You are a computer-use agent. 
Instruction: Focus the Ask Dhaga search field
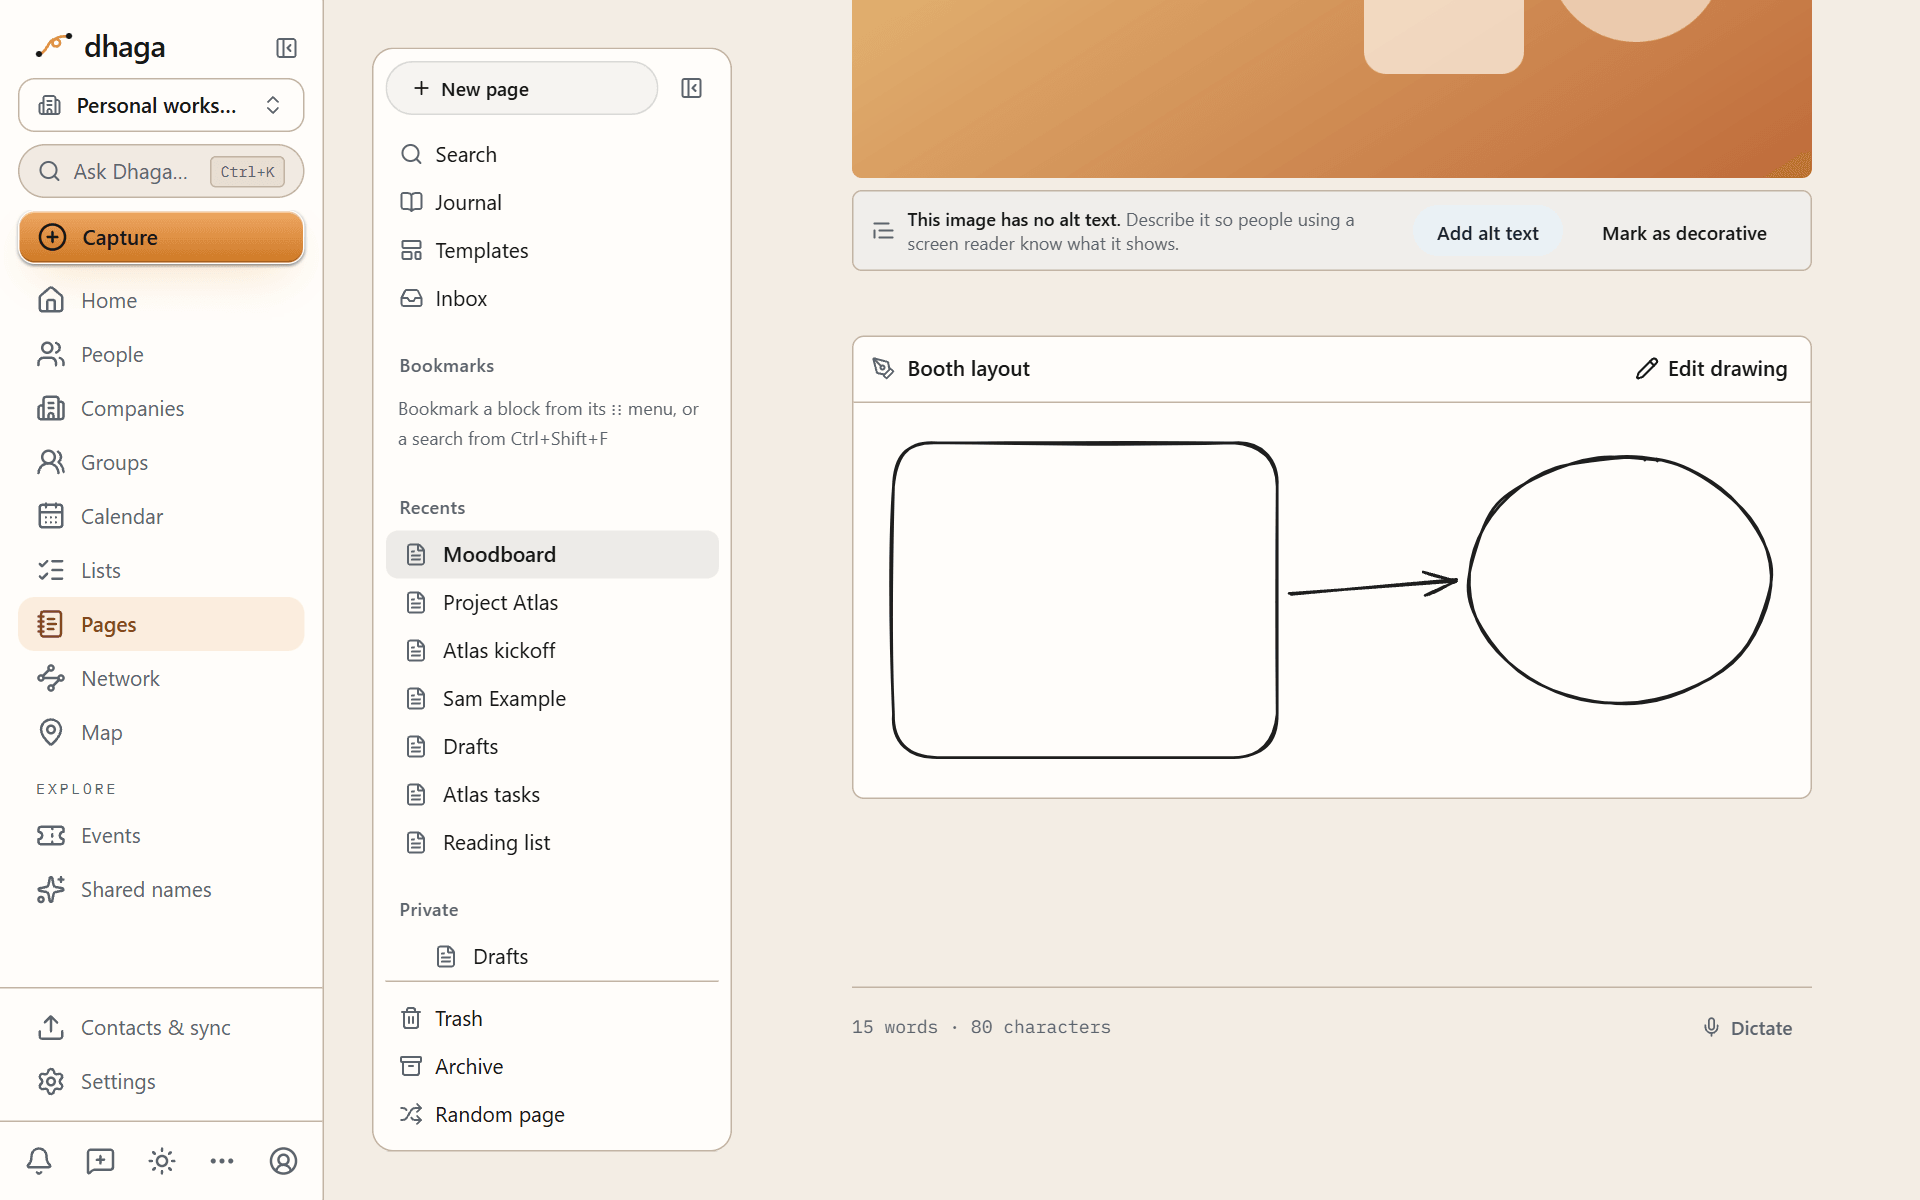click(161, 171)
